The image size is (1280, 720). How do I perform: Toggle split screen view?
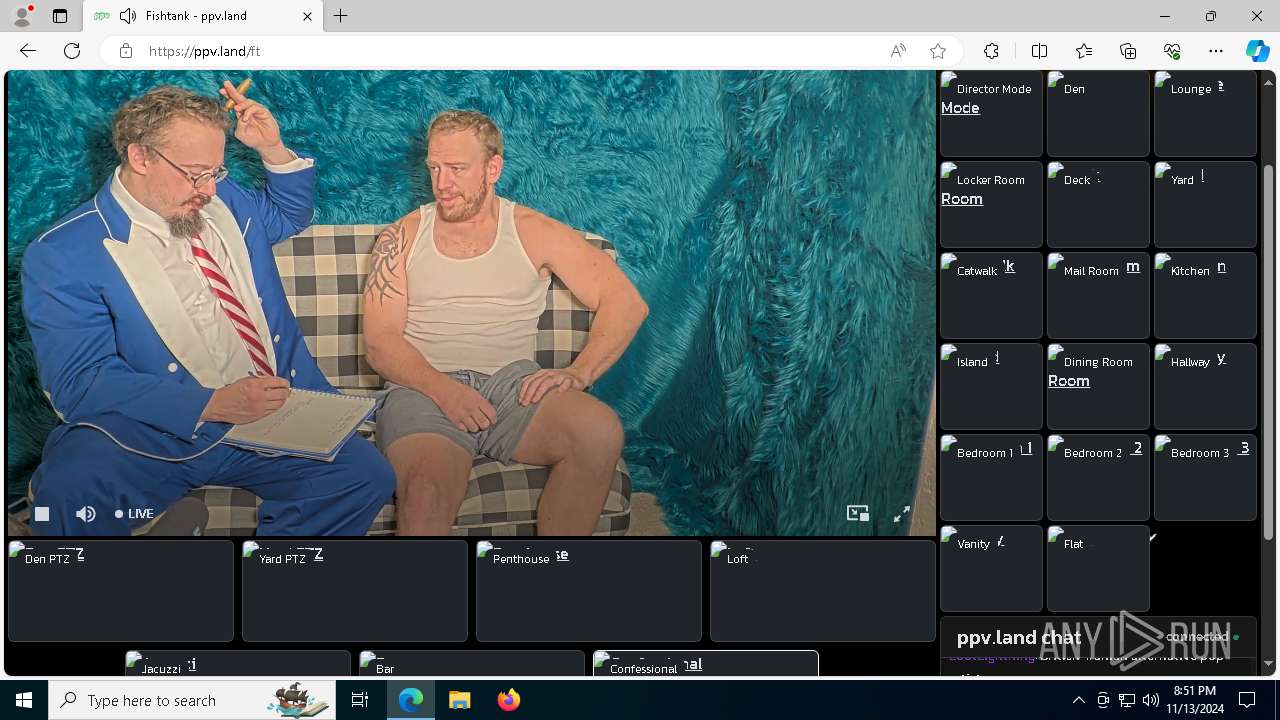click(1039, 51)
